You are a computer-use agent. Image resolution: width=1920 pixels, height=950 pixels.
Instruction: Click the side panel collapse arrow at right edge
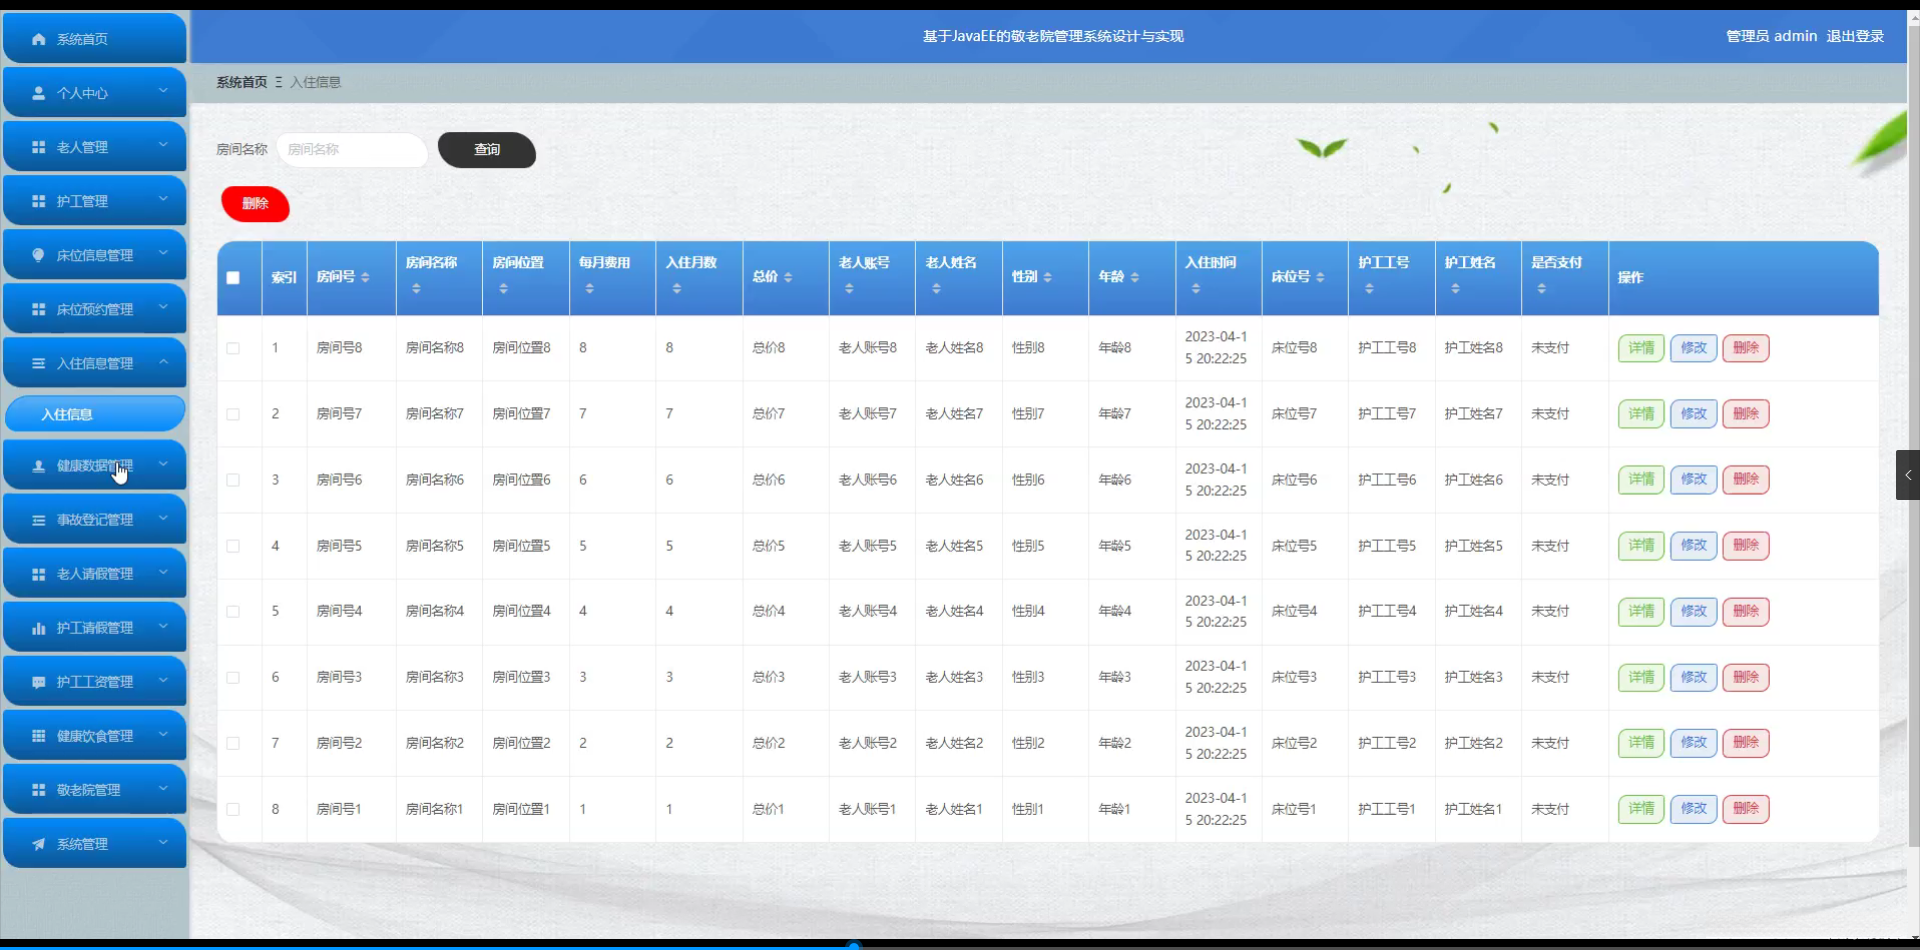1908,475
